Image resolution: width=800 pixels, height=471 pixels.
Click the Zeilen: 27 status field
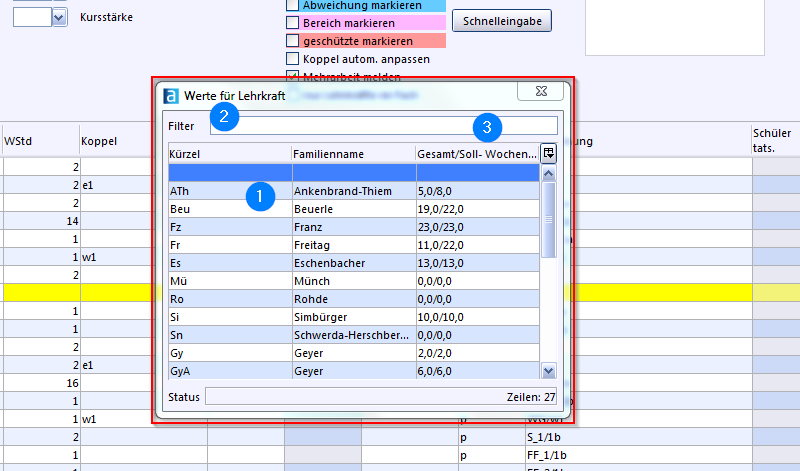pos(381,396)
